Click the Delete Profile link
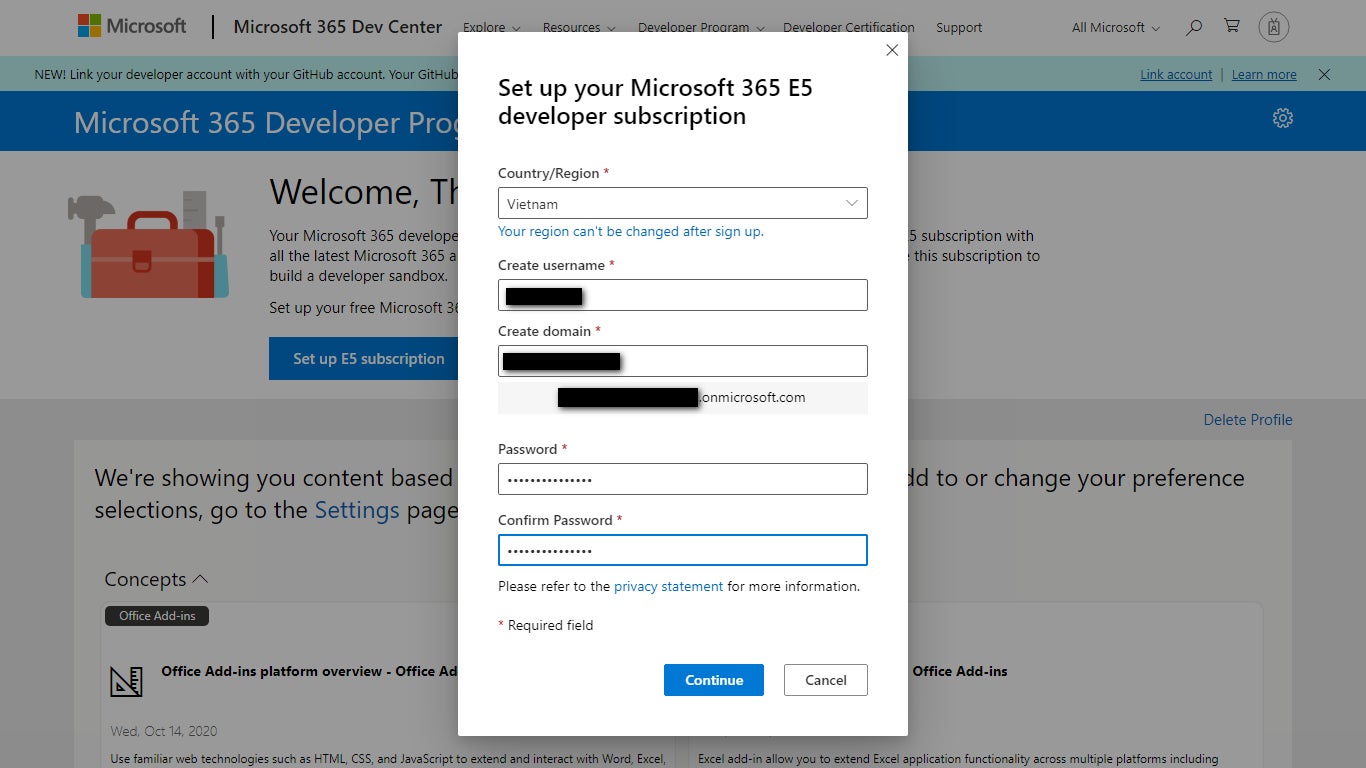1366x768 pixels. click(1248, 420)
